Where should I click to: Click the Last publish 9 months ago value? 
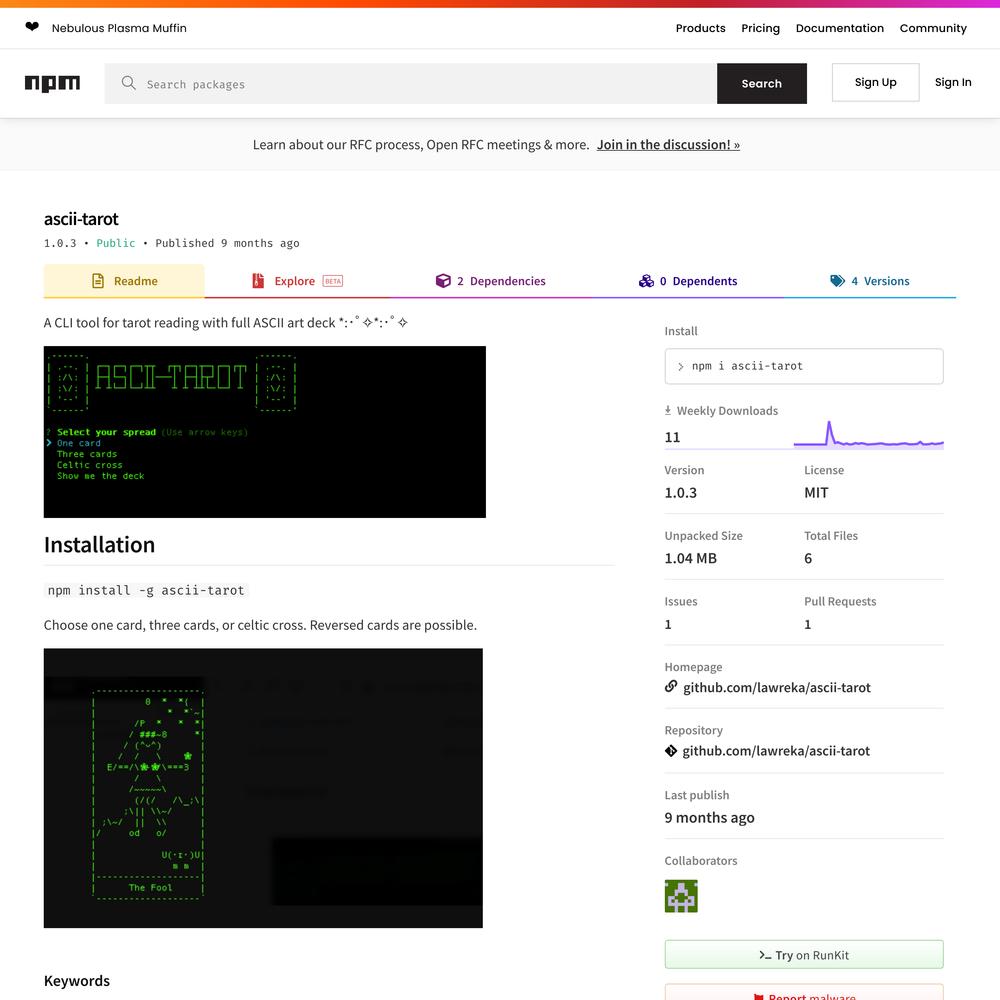(x=709, y=818)
